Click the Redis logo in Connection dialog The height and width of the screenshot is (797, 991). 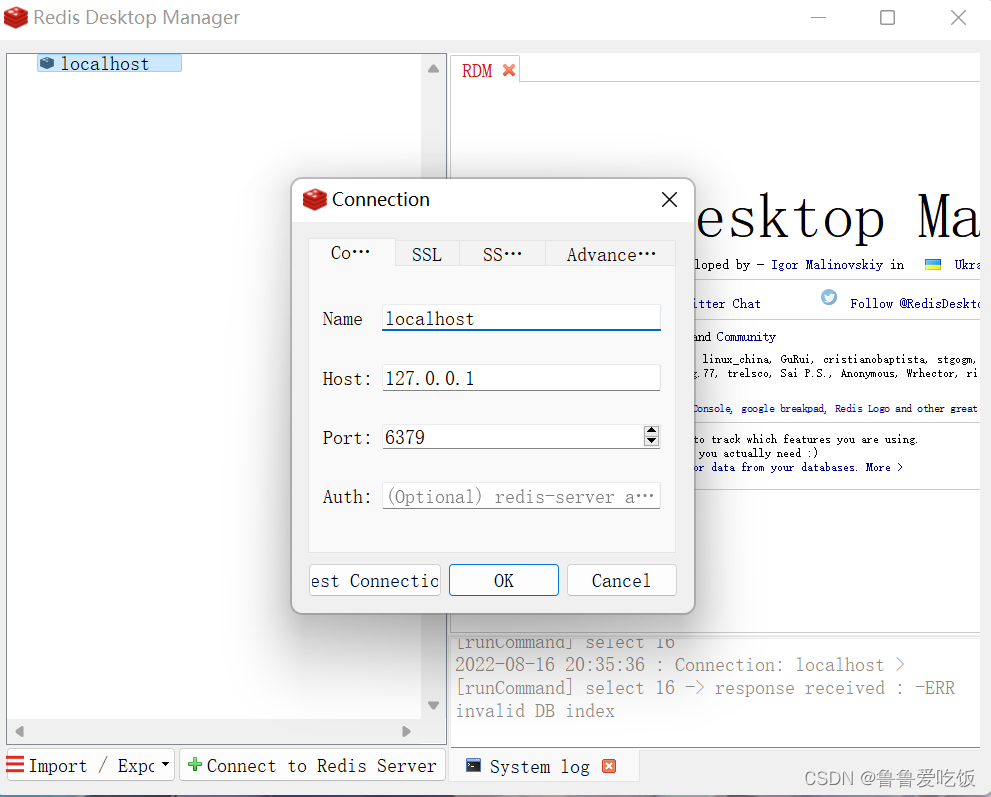315,199
